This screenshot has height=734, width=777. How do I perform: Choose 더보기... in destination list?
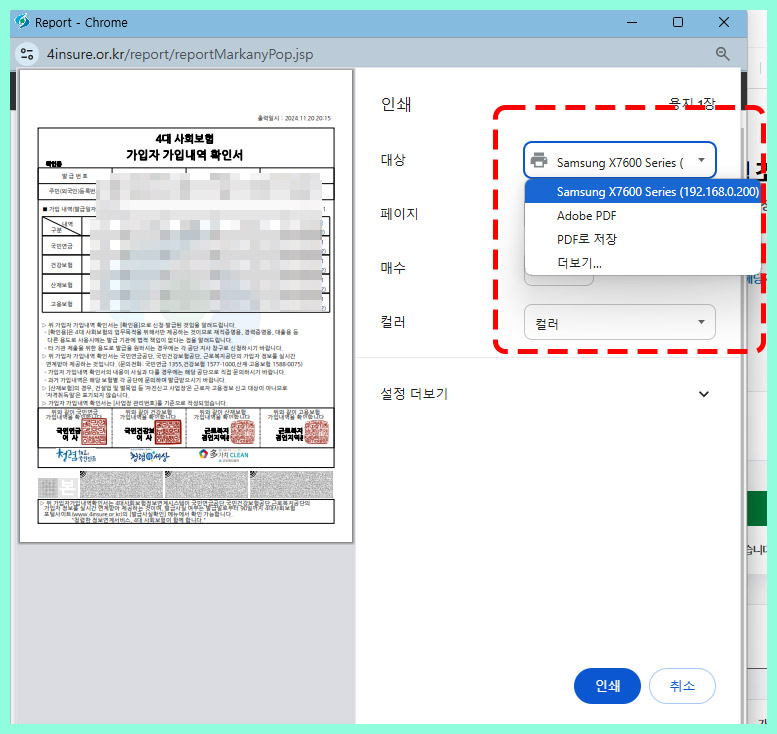643,263
